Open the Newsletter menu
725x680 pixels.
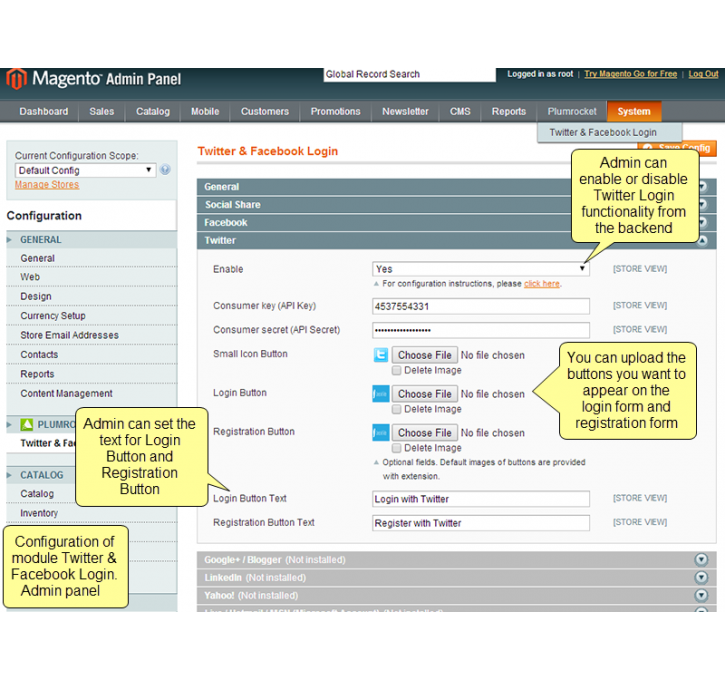pyautogui.click(x=405, y=111)
